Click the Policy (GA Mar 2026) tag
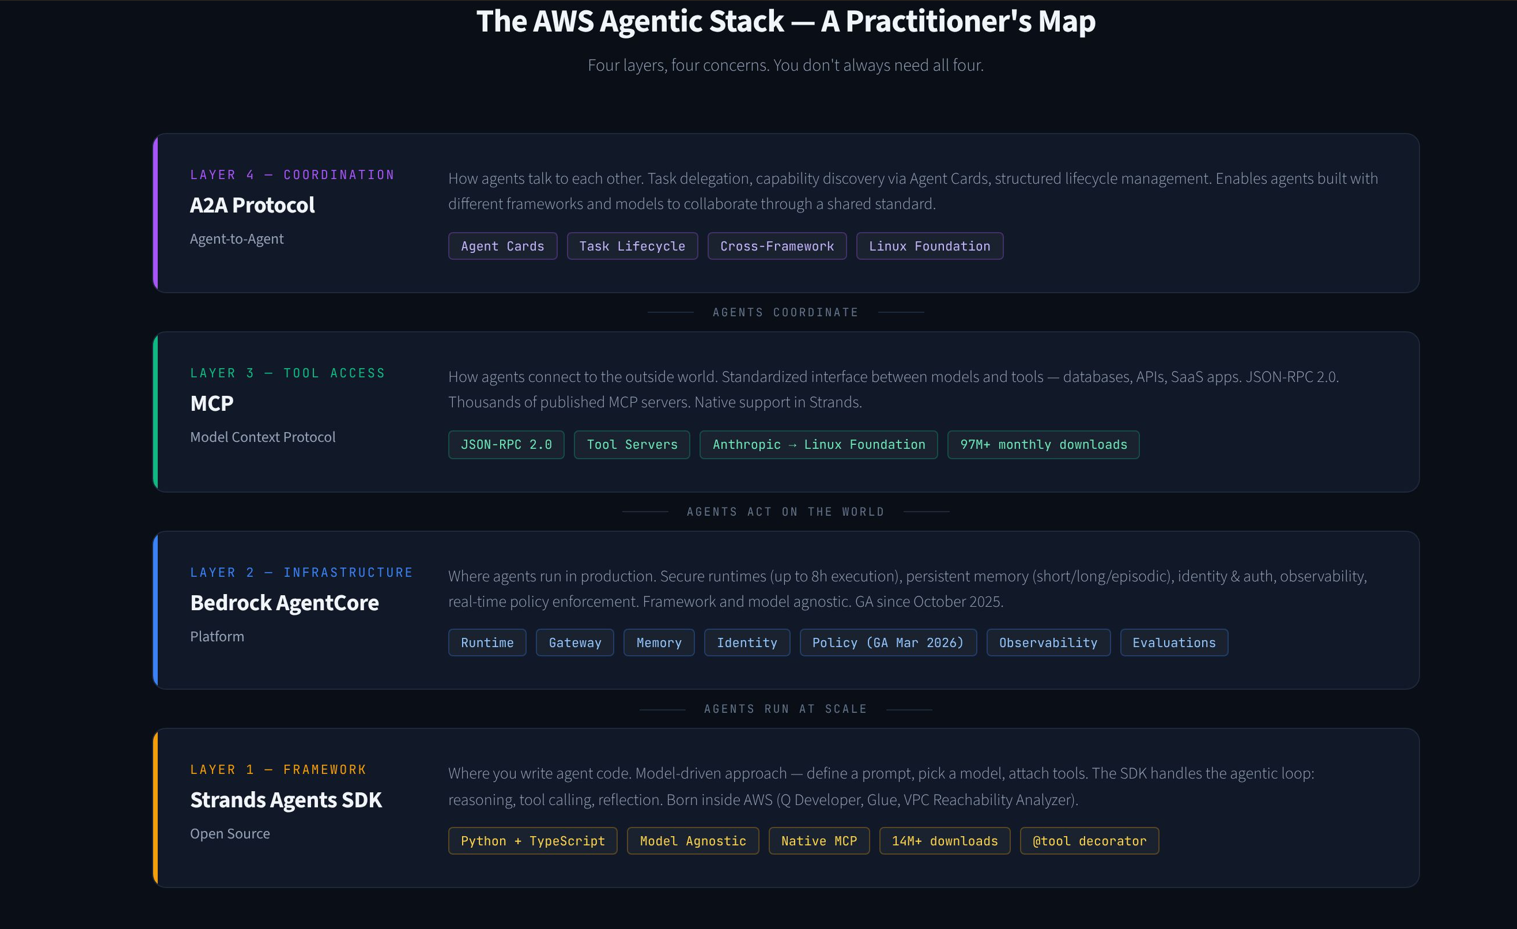The image size is (1517, 929). click(888, 642)
